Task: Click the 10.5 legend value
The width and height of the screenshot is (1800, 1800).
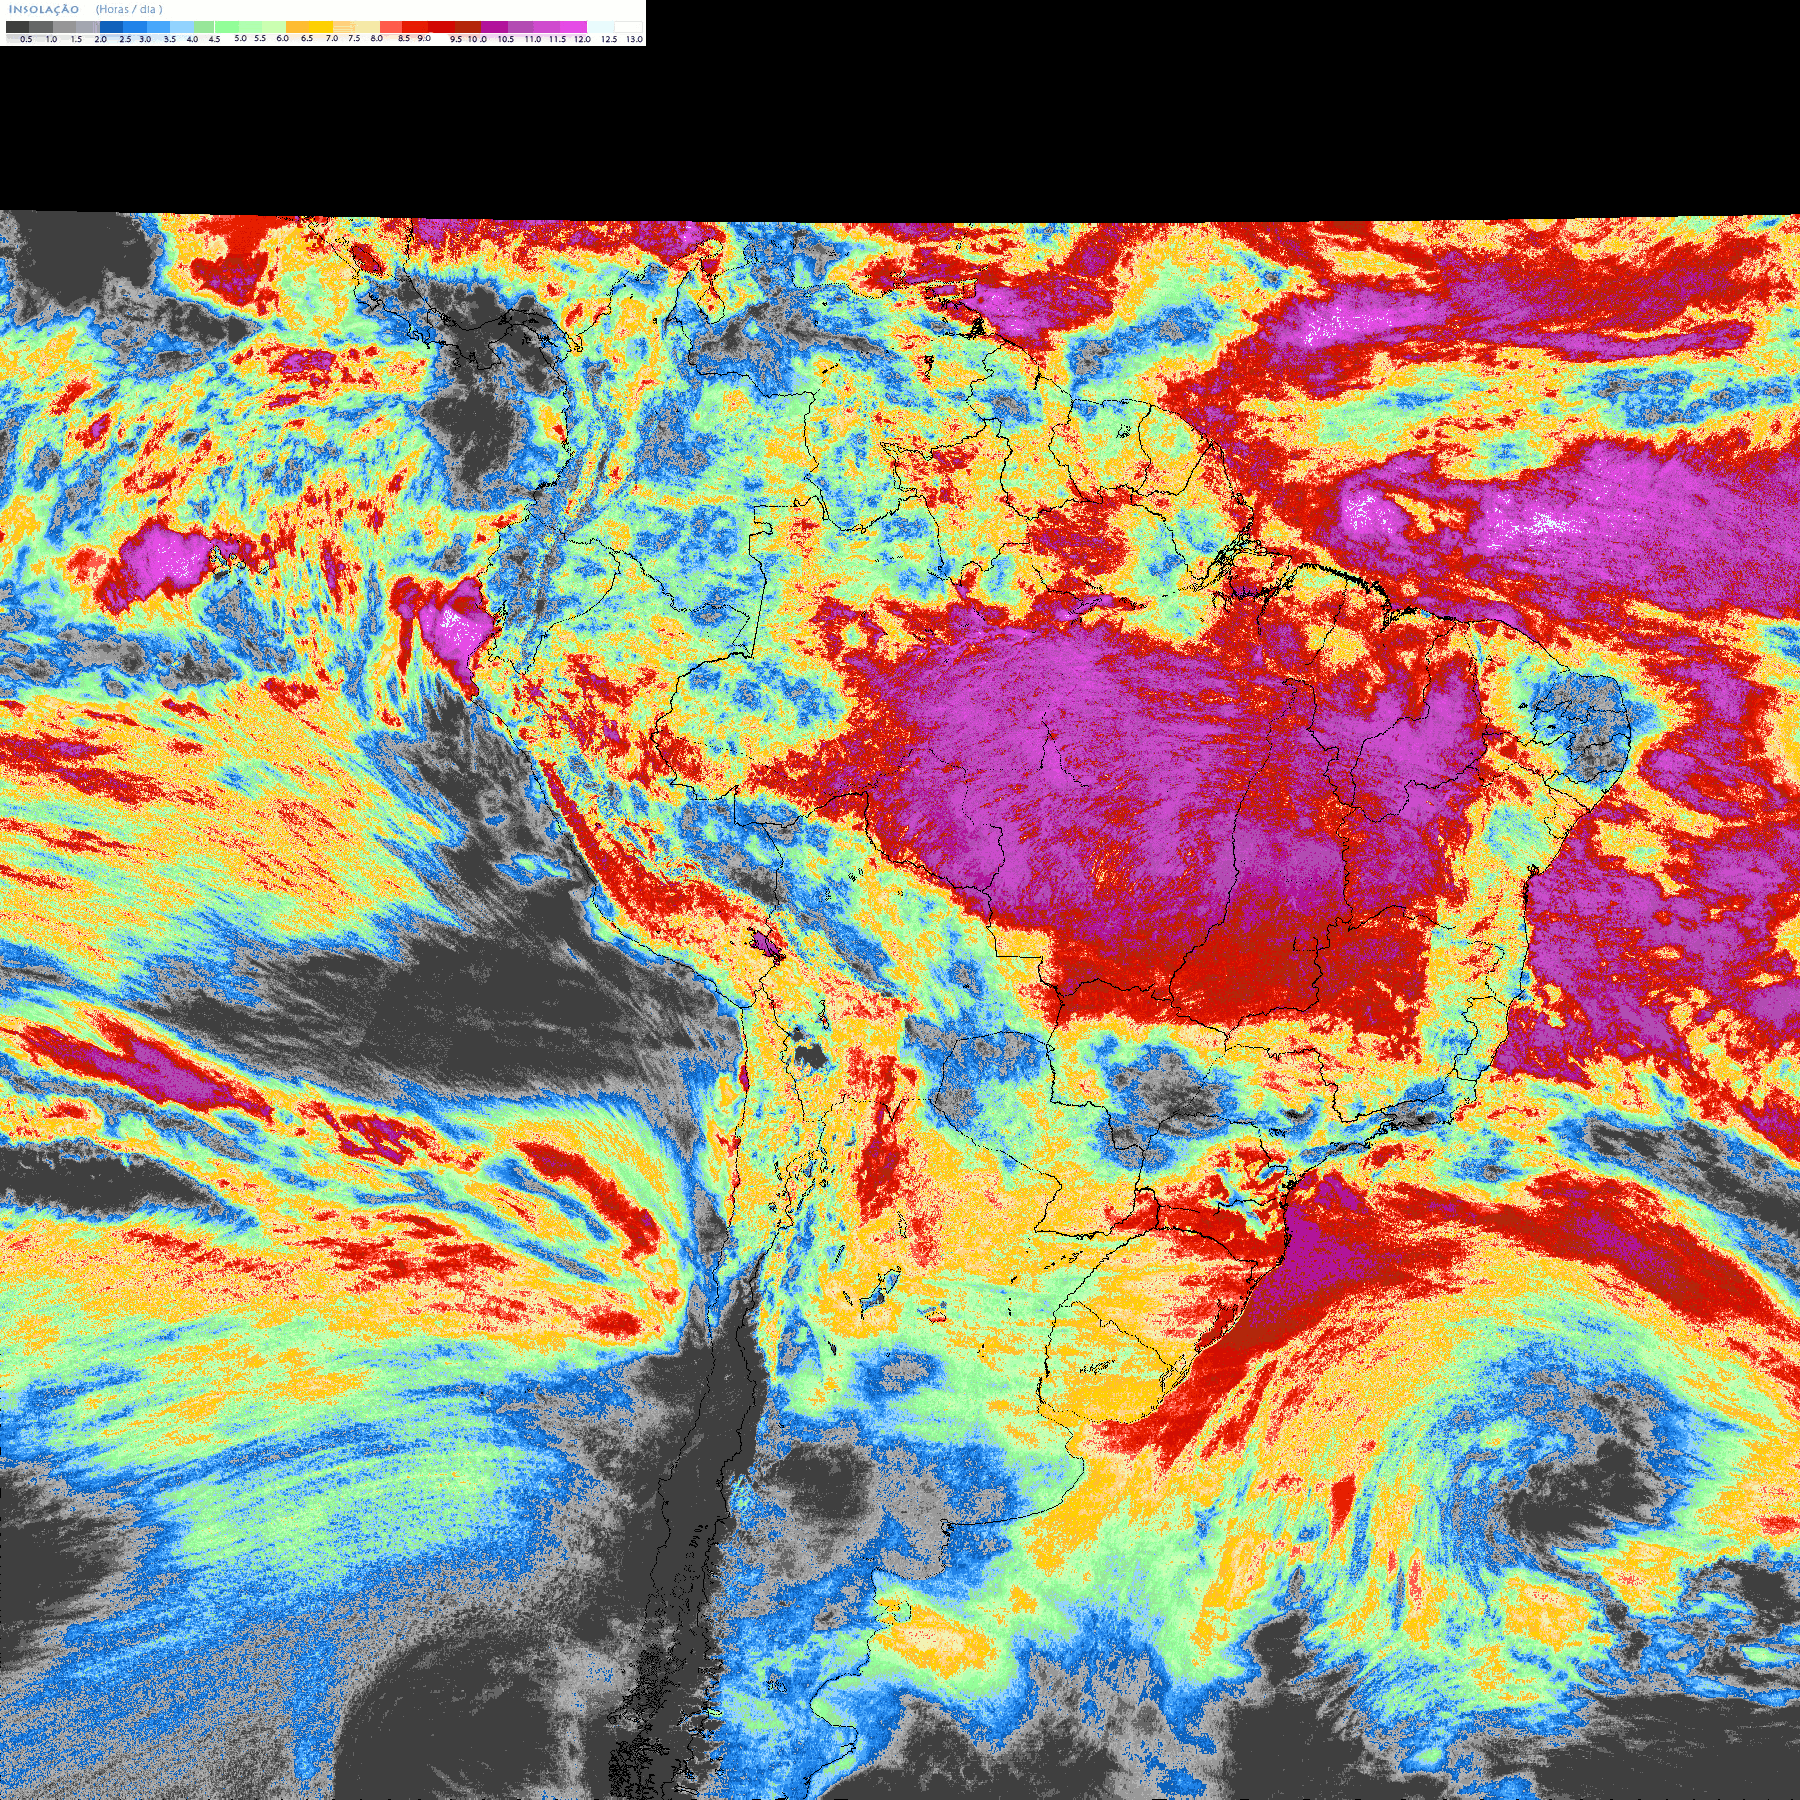Action: [506, 39]
